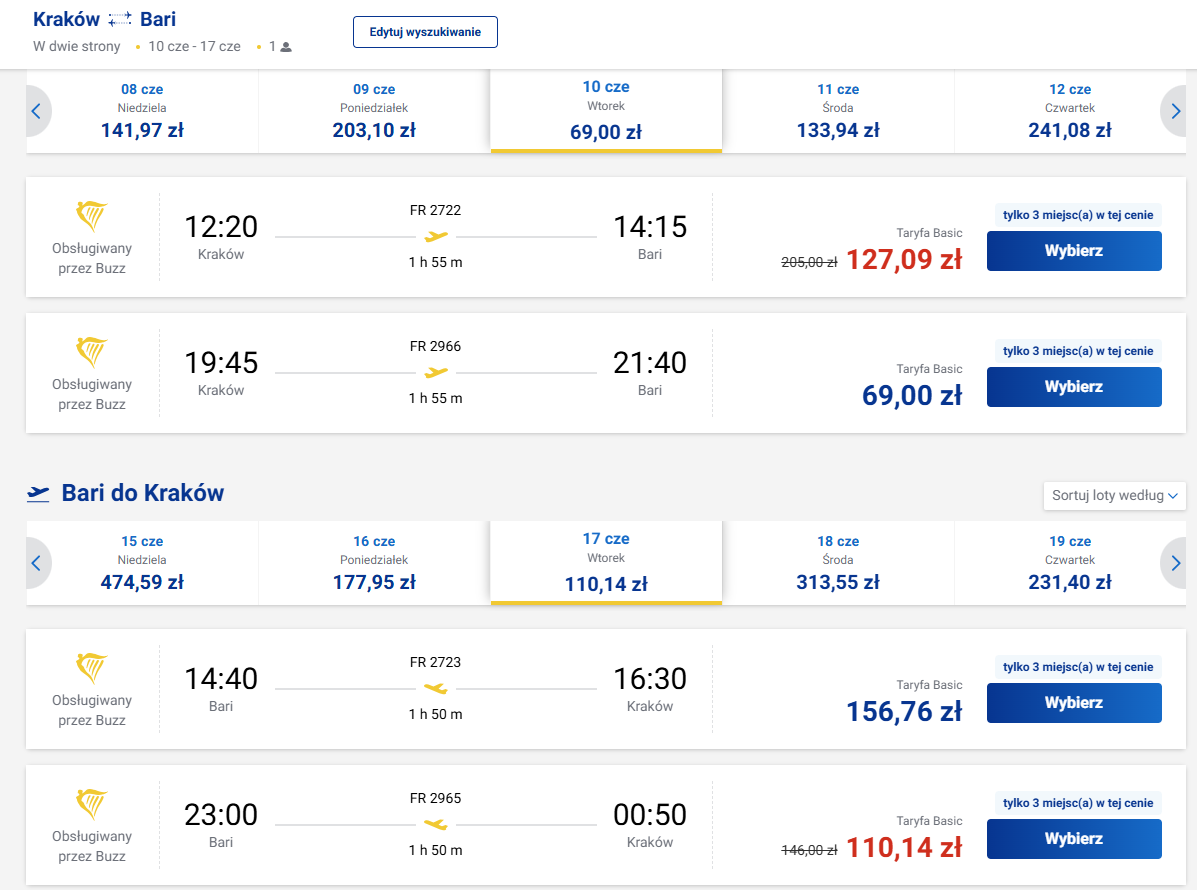Click the Edytuj wyszukiwanie button

click(425, 32)
